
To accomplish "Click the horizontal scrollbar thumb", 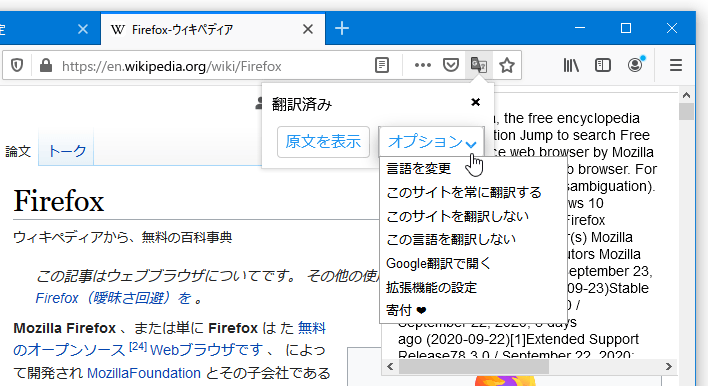I will click(473, 367).
